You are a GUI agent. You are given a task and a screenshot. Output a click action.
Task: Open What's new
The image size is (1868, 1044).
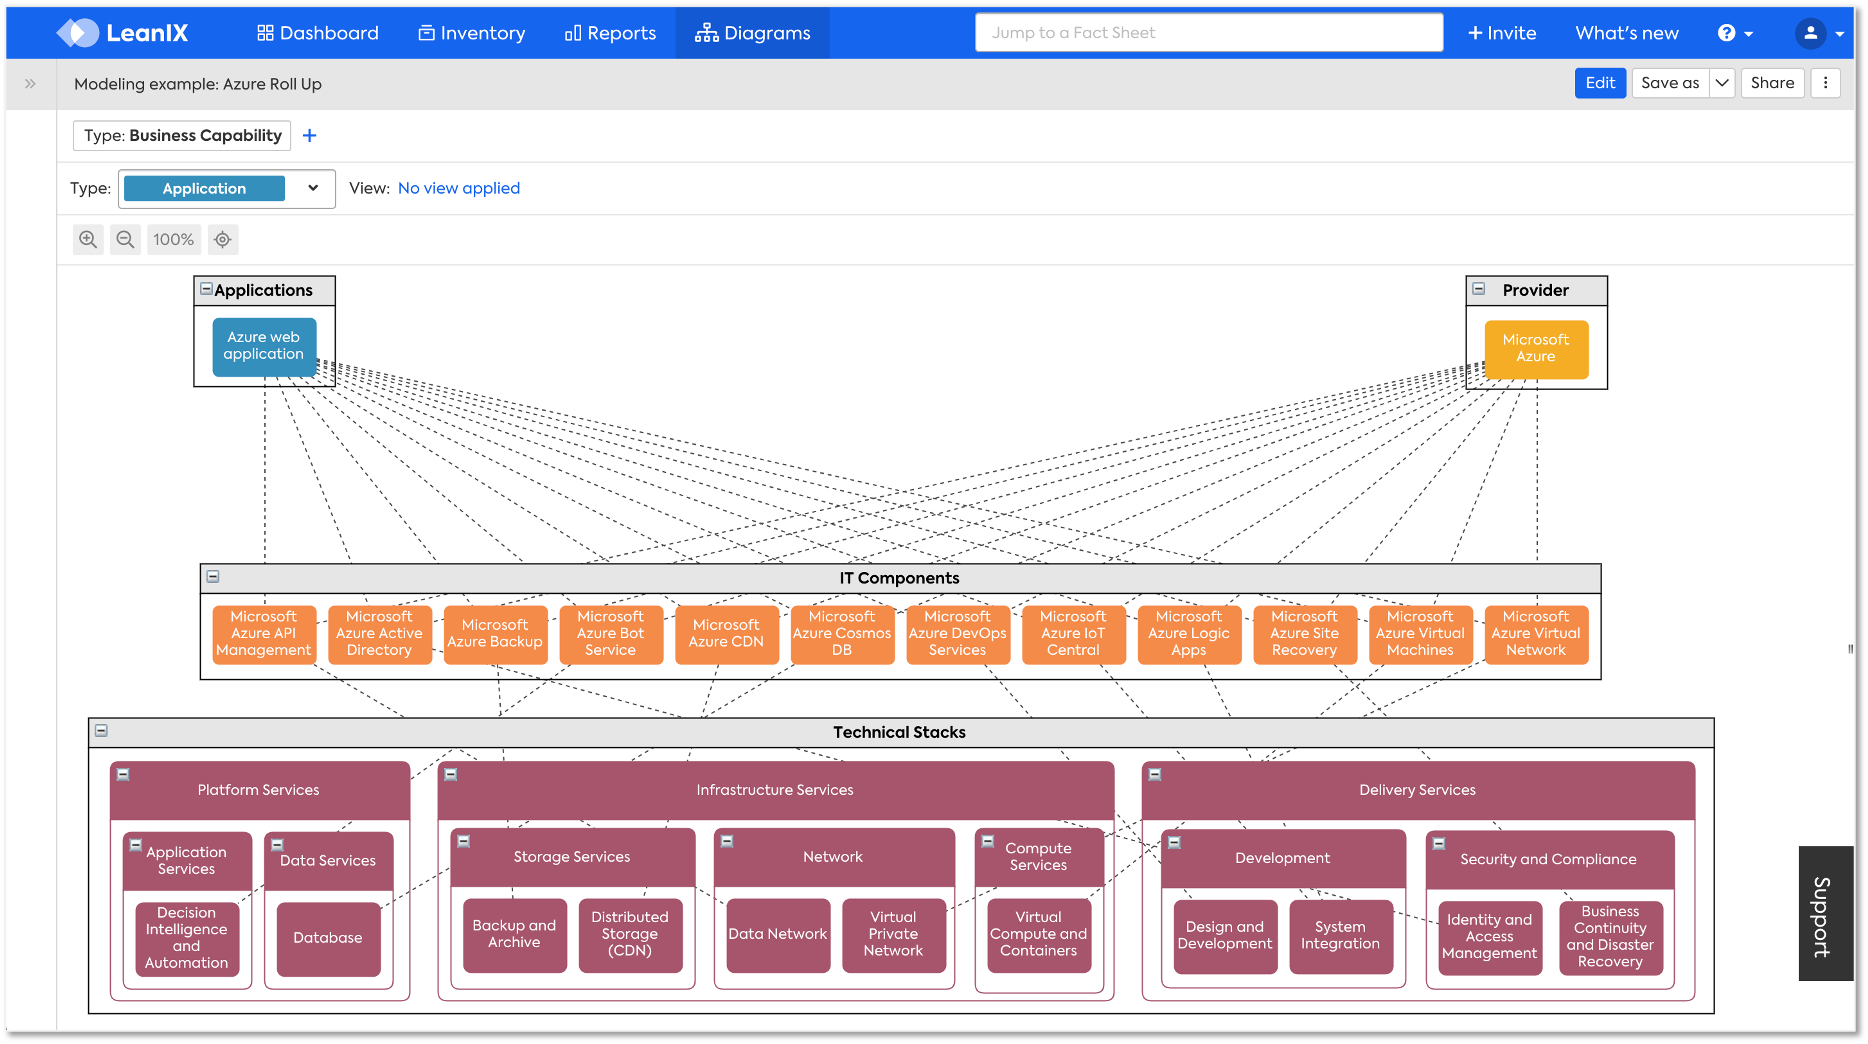pyautogui.click(x=1627, y=33)
